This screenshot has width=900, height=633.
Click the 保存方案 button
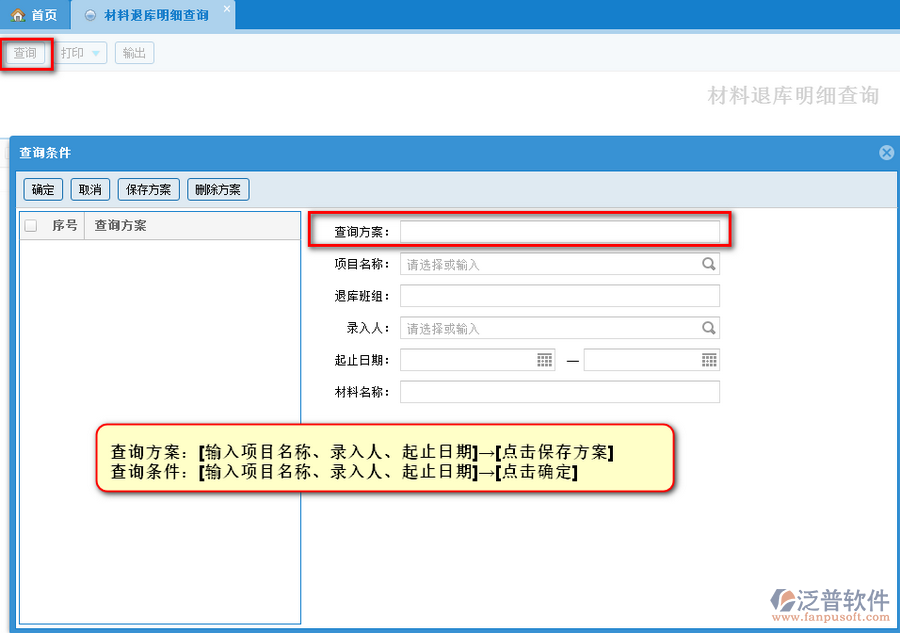pyautogui.click(x=149, y=189)
